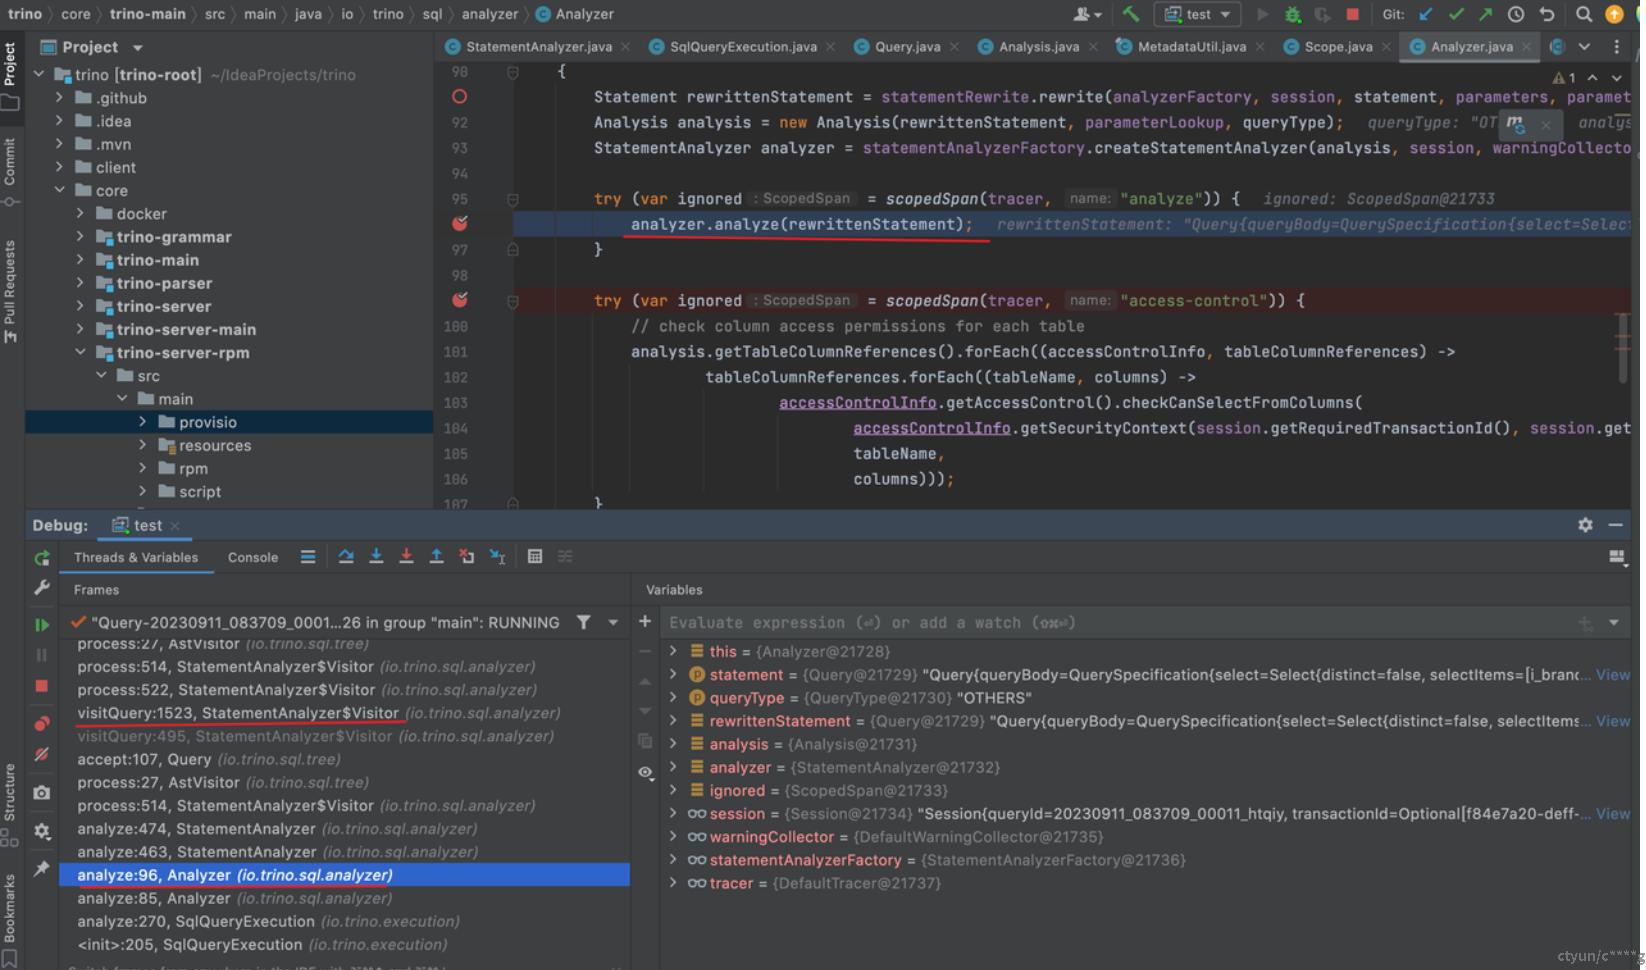Click Step Into blue down arrow
Image resolution: width=1646 pixels, height=970 pixels.
point(376,556)
